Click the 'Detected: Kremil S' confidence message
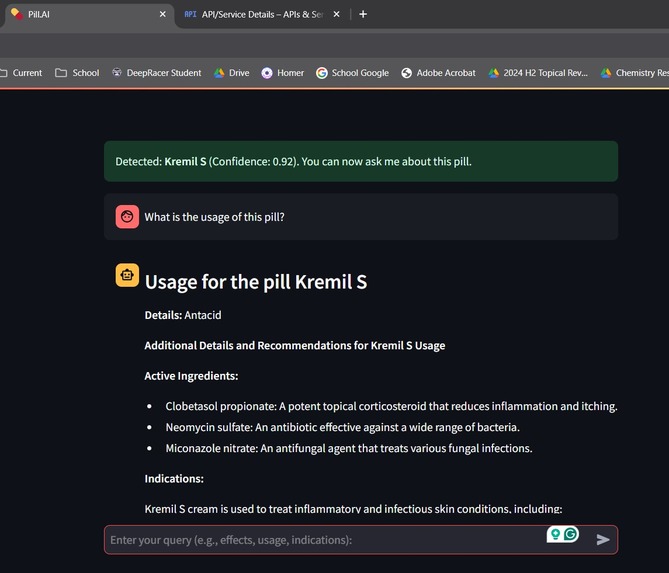669x573 pixels. tap(361, 161)
